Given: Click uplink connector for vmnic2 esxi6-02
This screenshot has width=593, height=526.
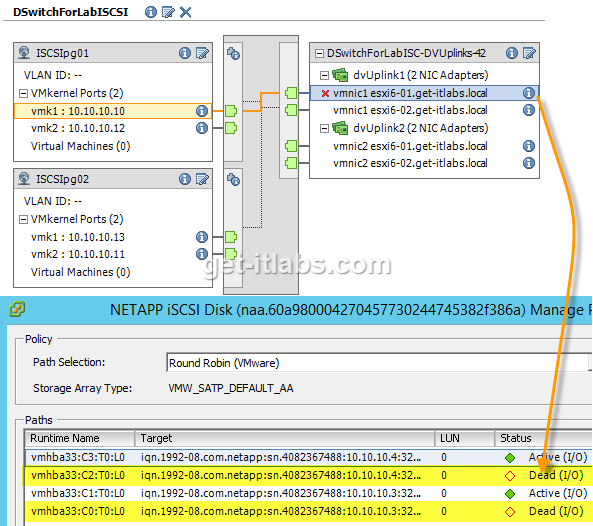Looking at the screenshot, I should tap(291, 163).
